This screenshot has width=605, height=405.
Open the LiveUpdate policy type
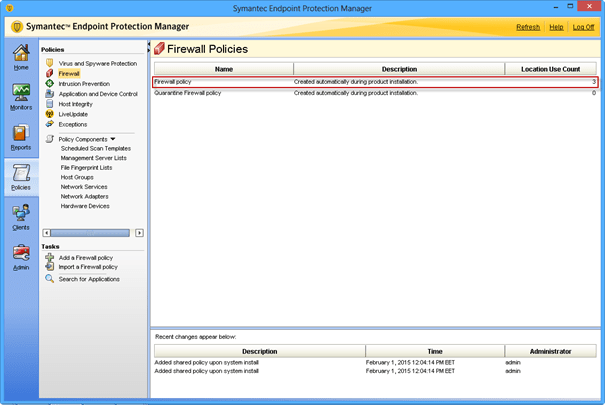coord(75,114)
